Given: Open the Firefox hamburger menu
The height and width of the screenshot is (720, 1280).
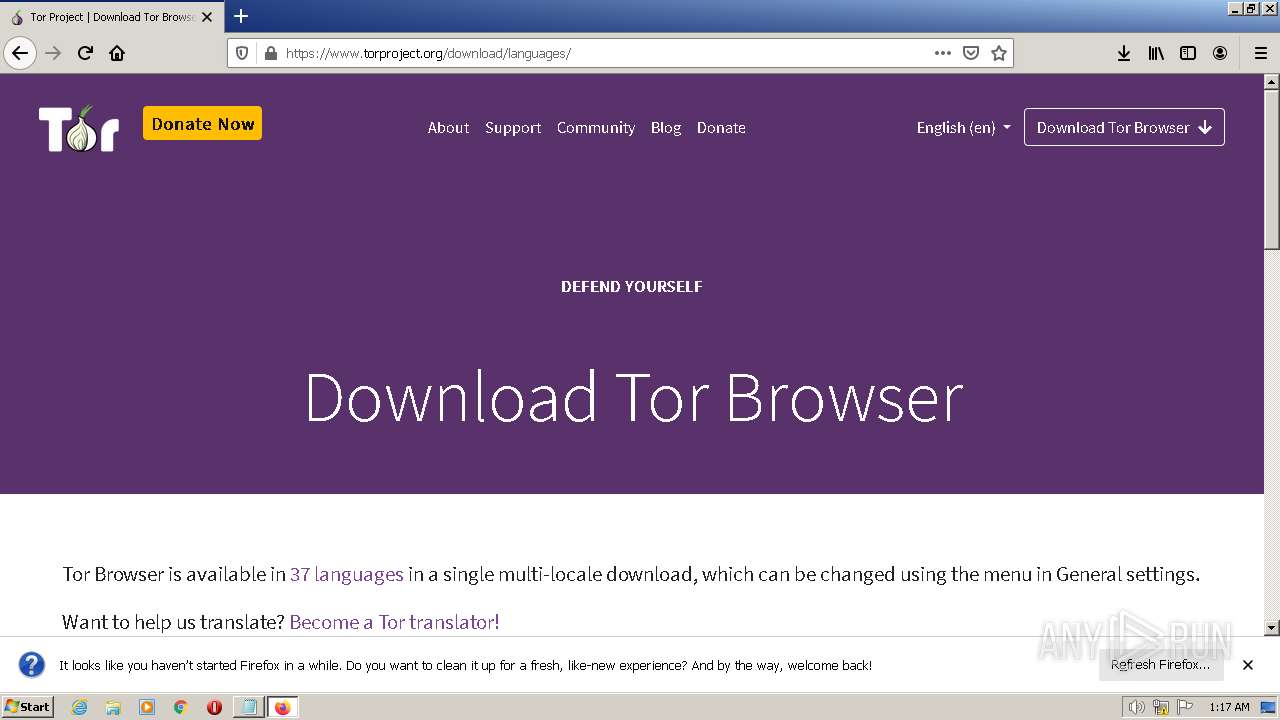Looking at the screenshot, I should click(x=1261, y=53).
